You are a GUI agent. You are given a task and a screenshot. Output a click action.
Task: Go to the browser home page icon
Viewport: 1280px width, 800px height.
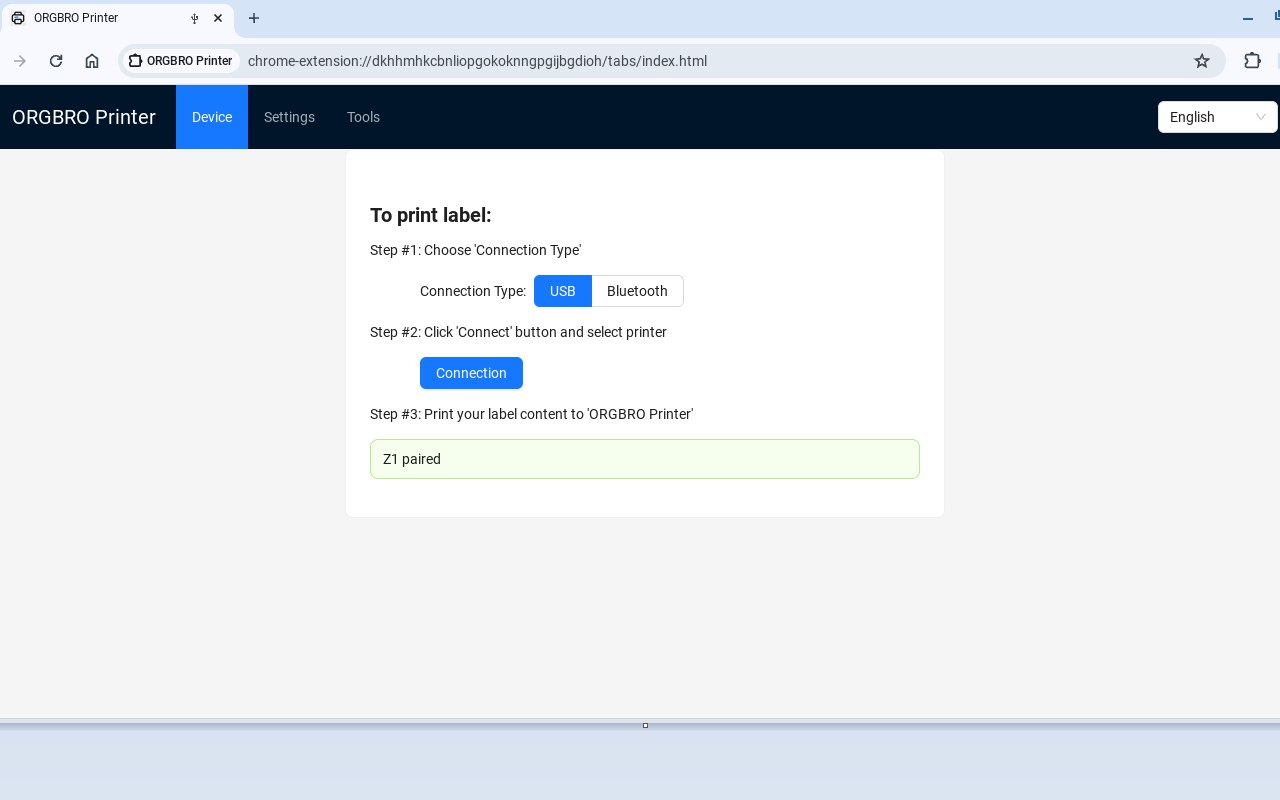(92, 61)
